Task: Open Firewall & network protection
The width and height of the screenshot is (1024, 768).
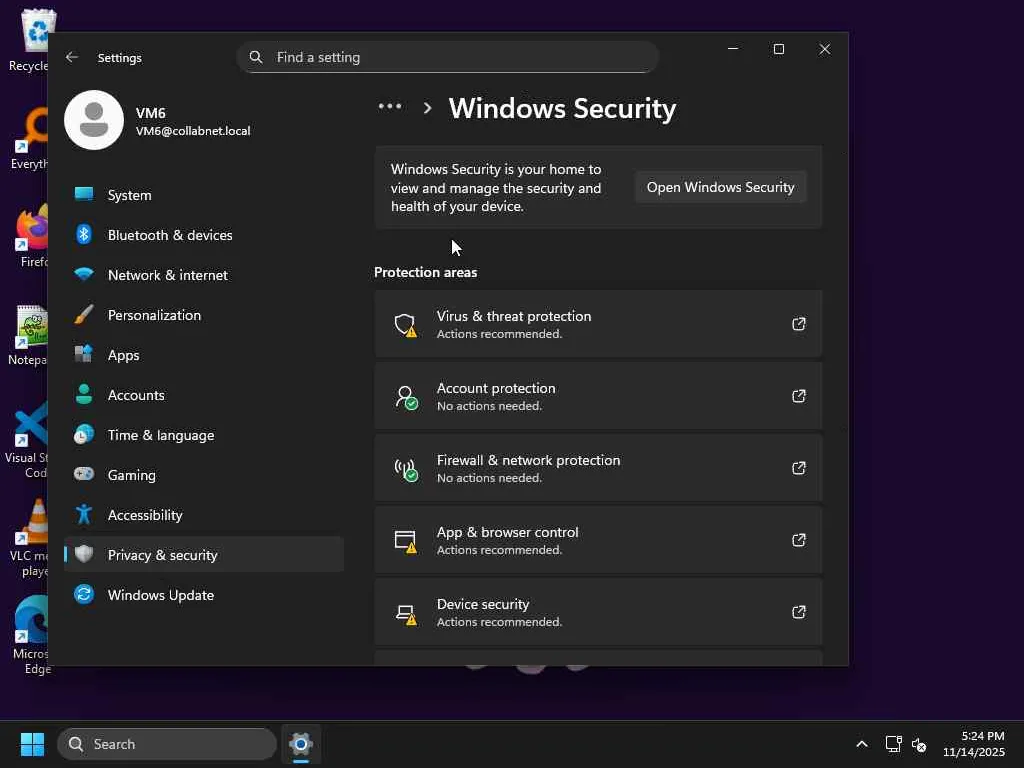Action: (x=598, y=468)
